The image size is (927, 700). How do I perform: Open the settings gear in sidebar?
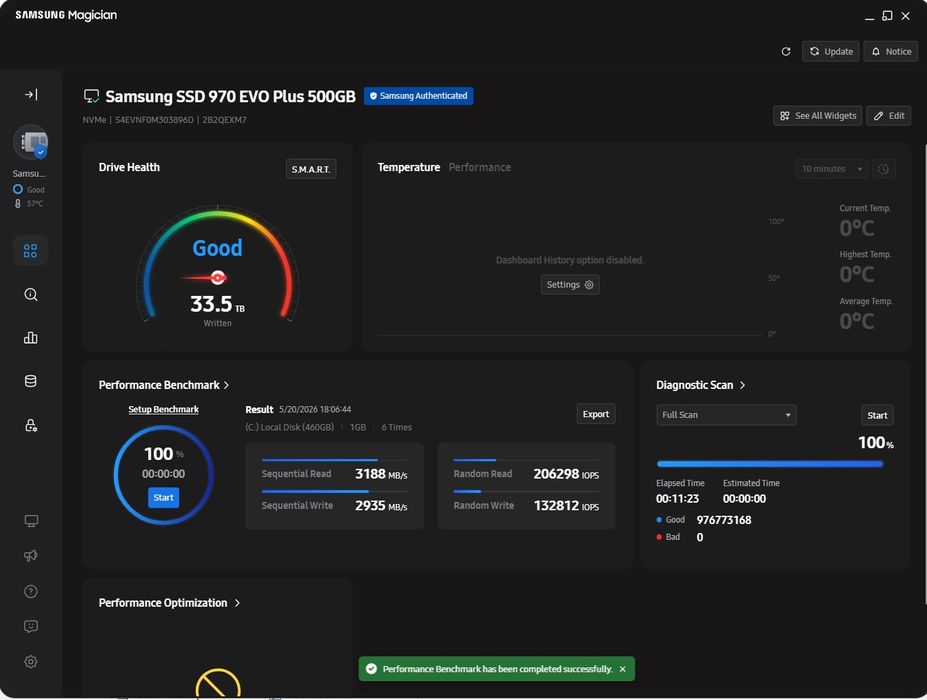click(31, 662)
